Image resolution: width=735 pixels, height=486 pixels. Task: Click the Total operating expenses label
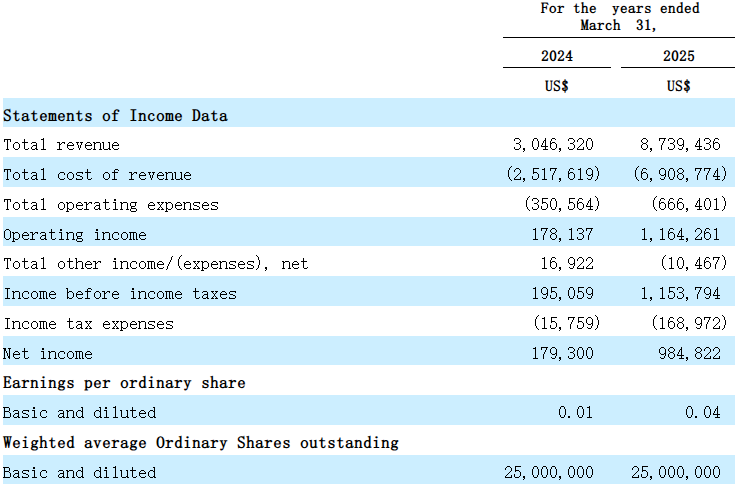(110, 205)
